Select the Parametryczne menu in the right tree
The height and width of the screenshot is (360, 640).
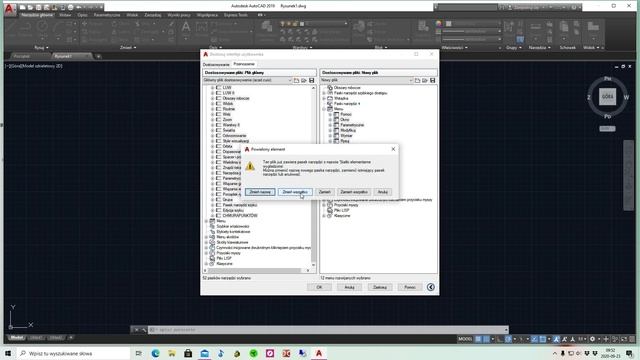coord(352,125)
